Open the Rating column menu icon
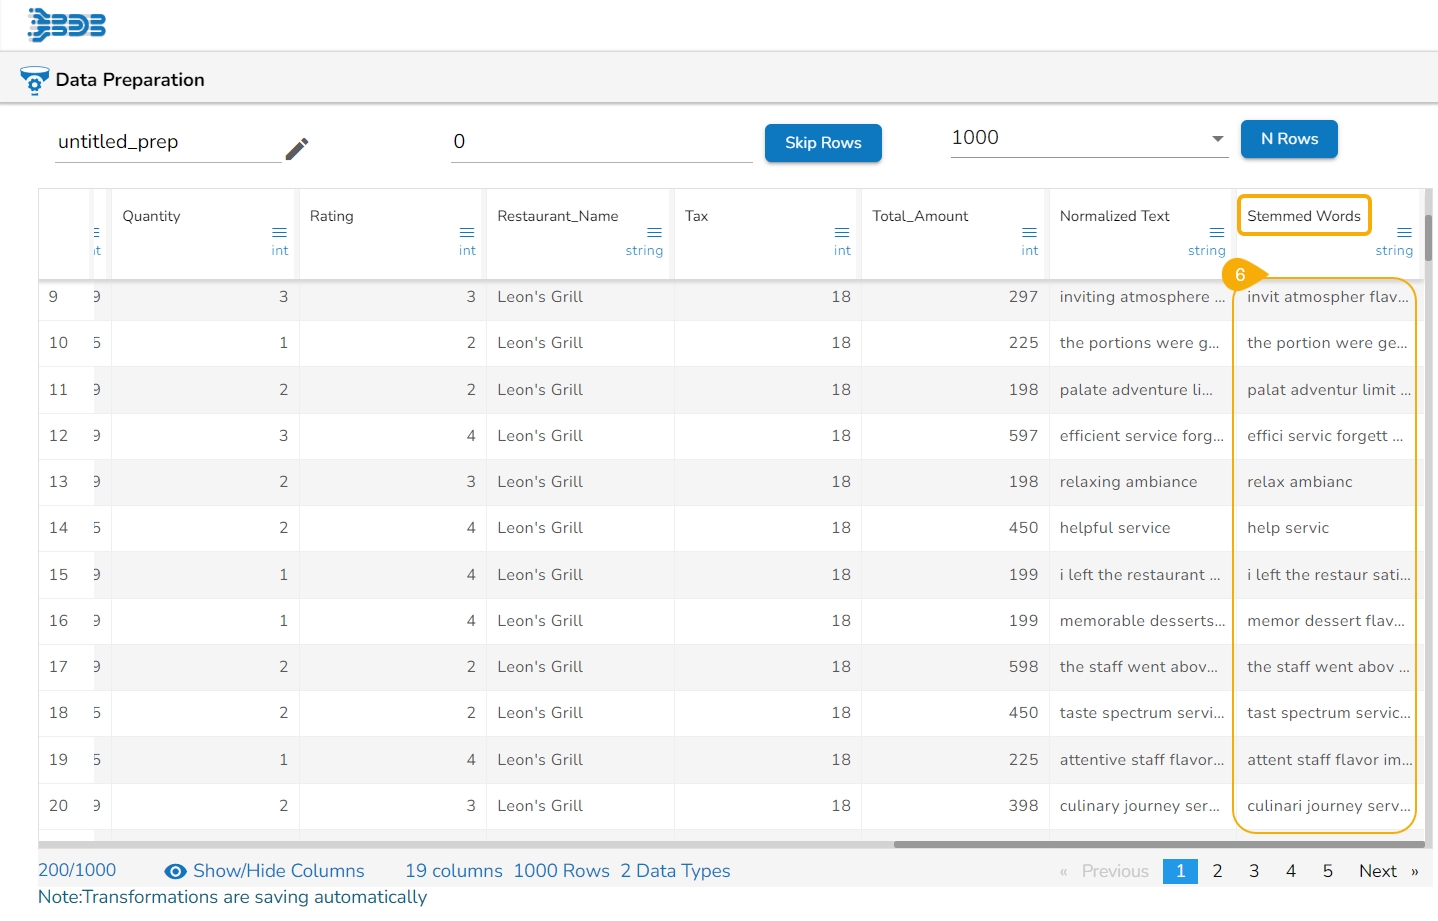1438x921 pixels. tap(467, 232)
